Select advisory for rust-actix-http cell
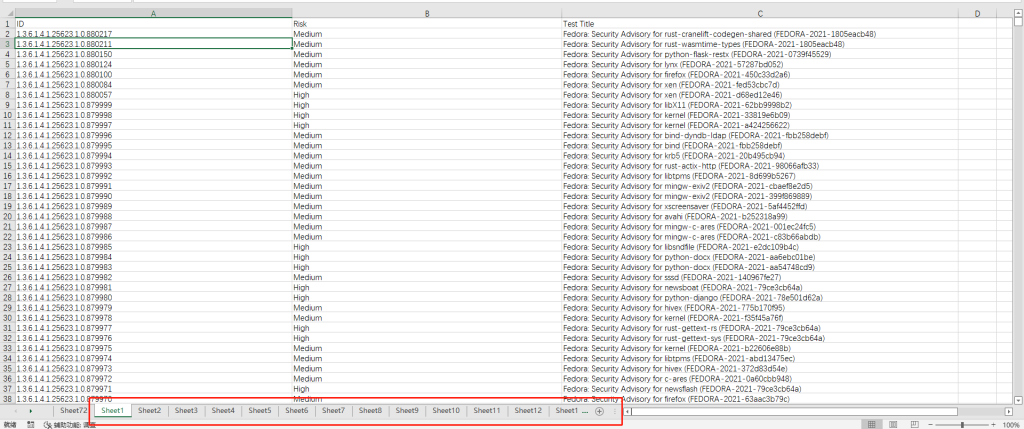Screen dimensions: 1024x429 pyautogui.click(x=760, y=165)
